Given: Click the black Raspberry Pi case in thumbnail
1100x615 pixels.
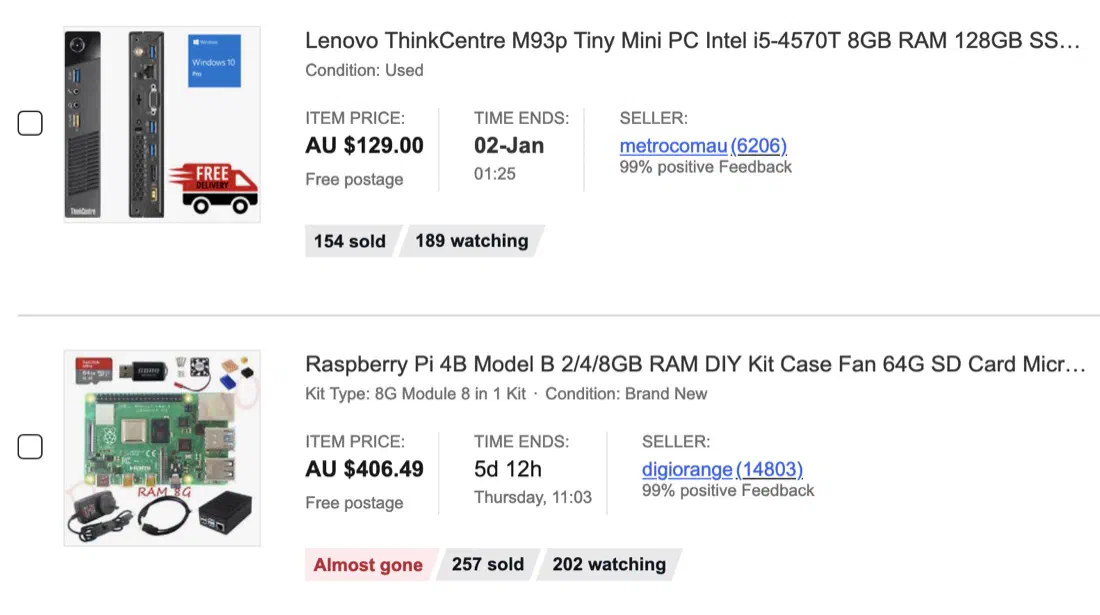Looking at the screenshot, I should pos(224,514).
